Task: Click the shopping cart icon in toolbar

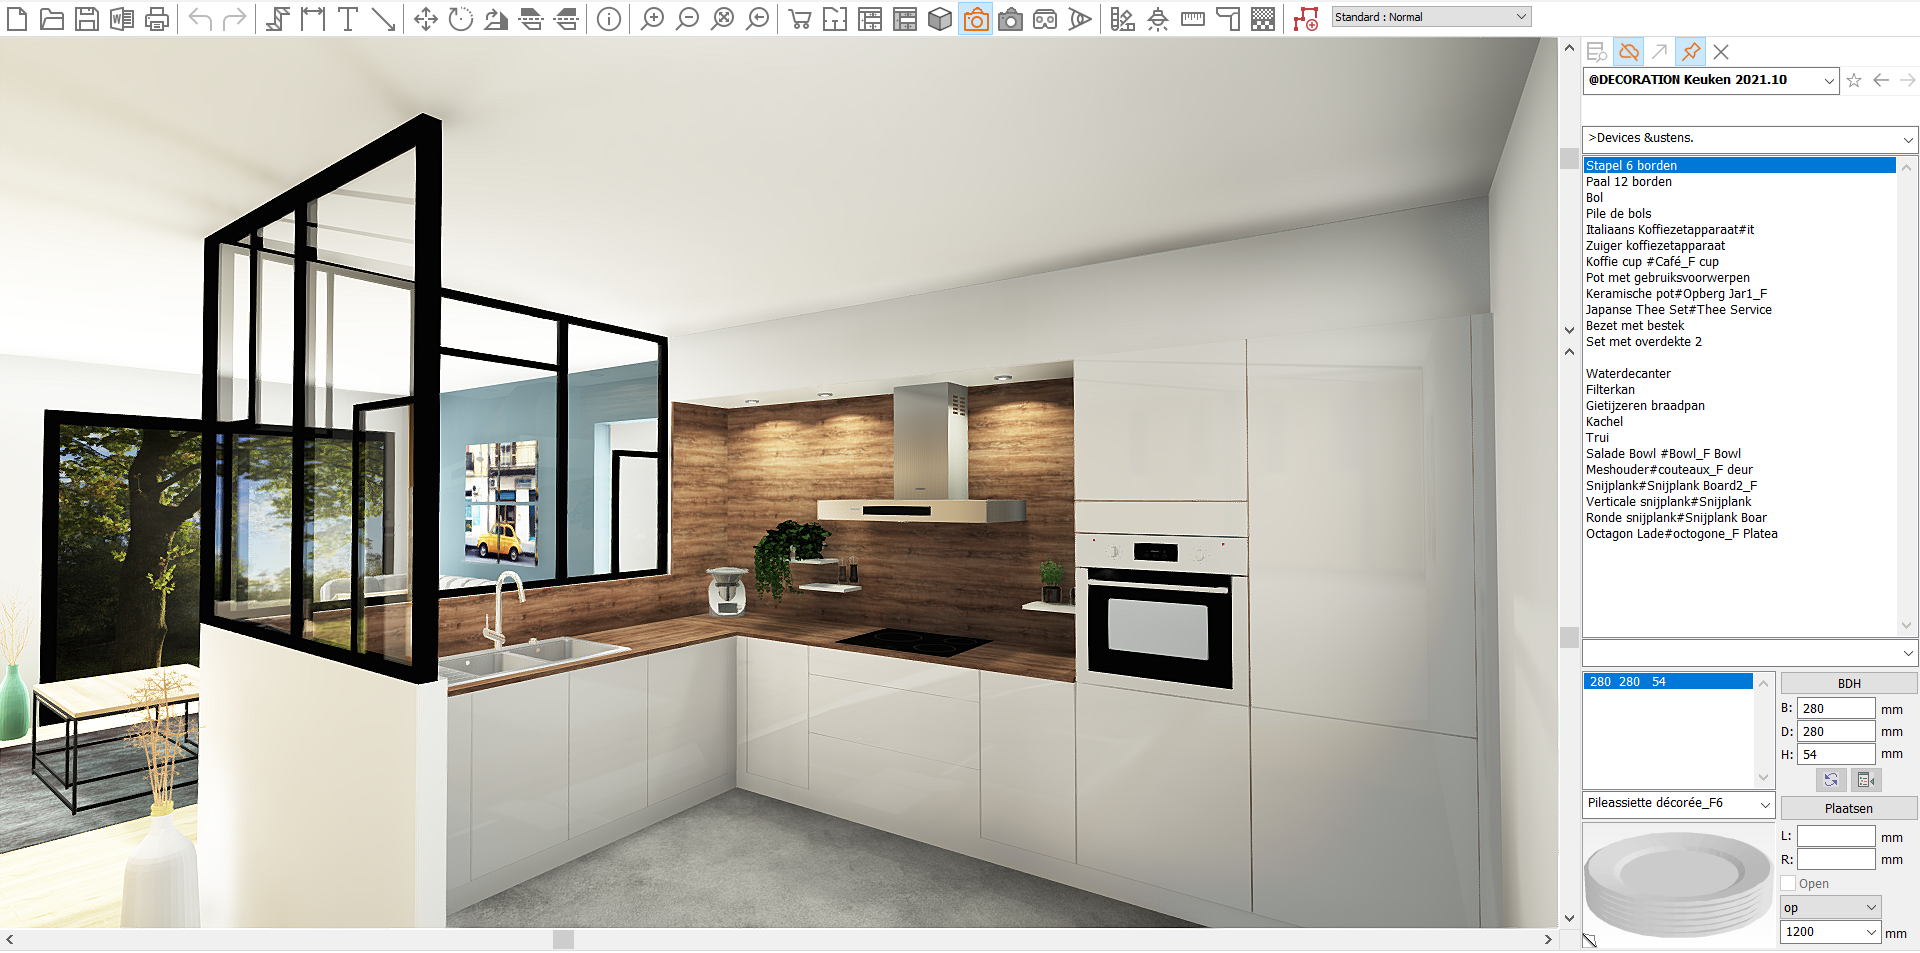Action: pyautogui.click(x=800, y=19)
